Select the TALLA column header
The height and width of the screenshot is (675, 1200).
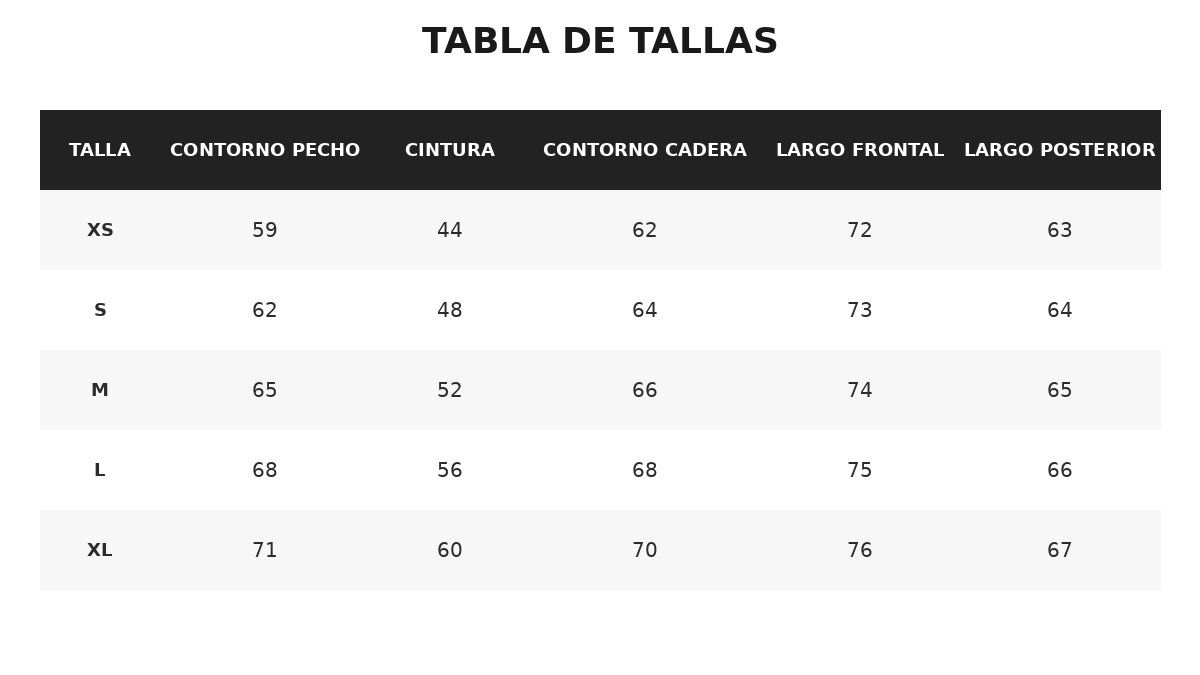pyautogui.click(x=100, y=150)
